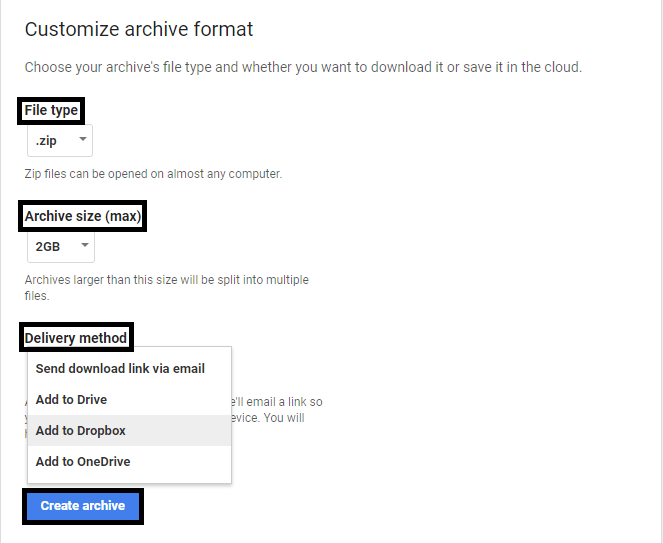Click the Delivery method label
663x543 pixels.
point(76,338)
